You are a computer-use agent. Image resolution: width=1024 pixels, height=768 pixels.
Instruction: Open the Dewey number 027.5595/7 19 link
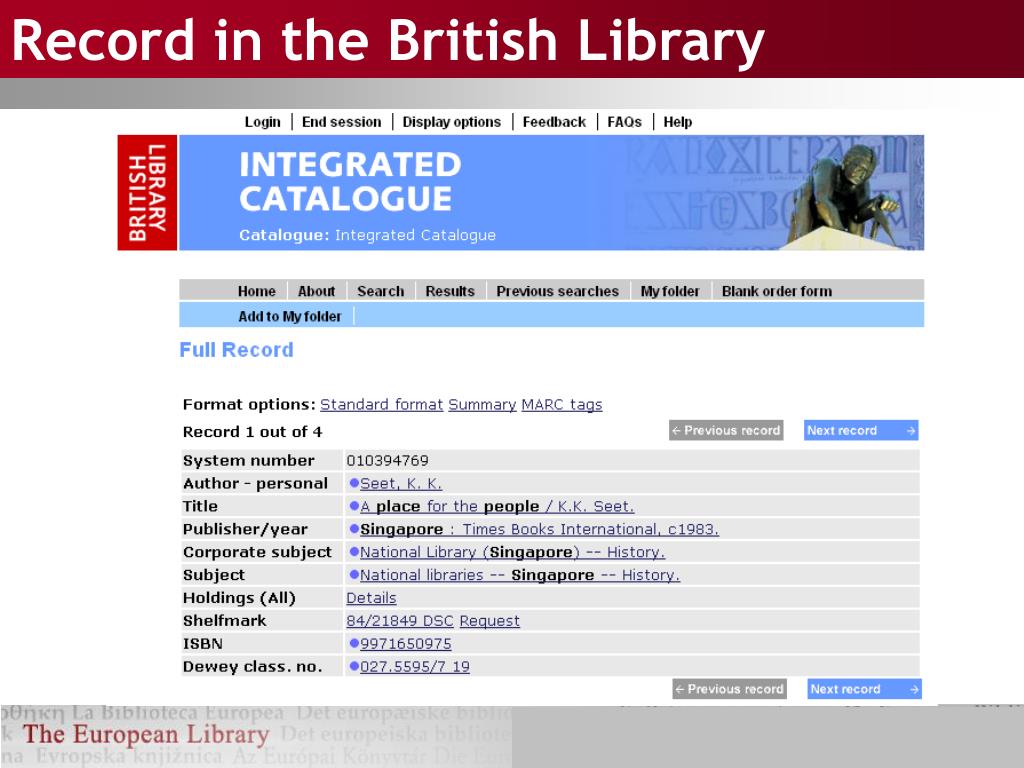pos(415,667)
